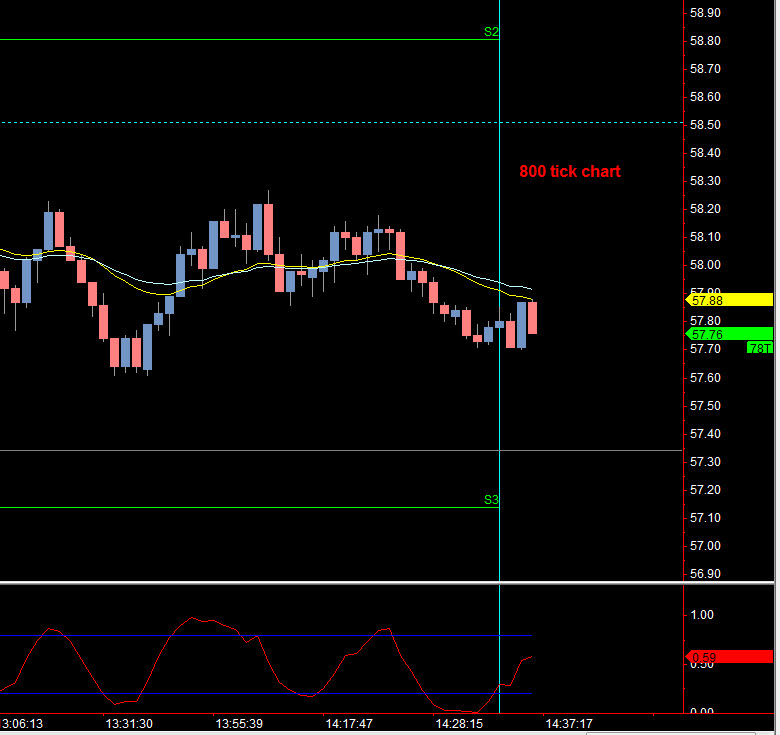Screen dimensions: 780x735
Task: Click the green 57.76 price marker
Action: [729, 334]
